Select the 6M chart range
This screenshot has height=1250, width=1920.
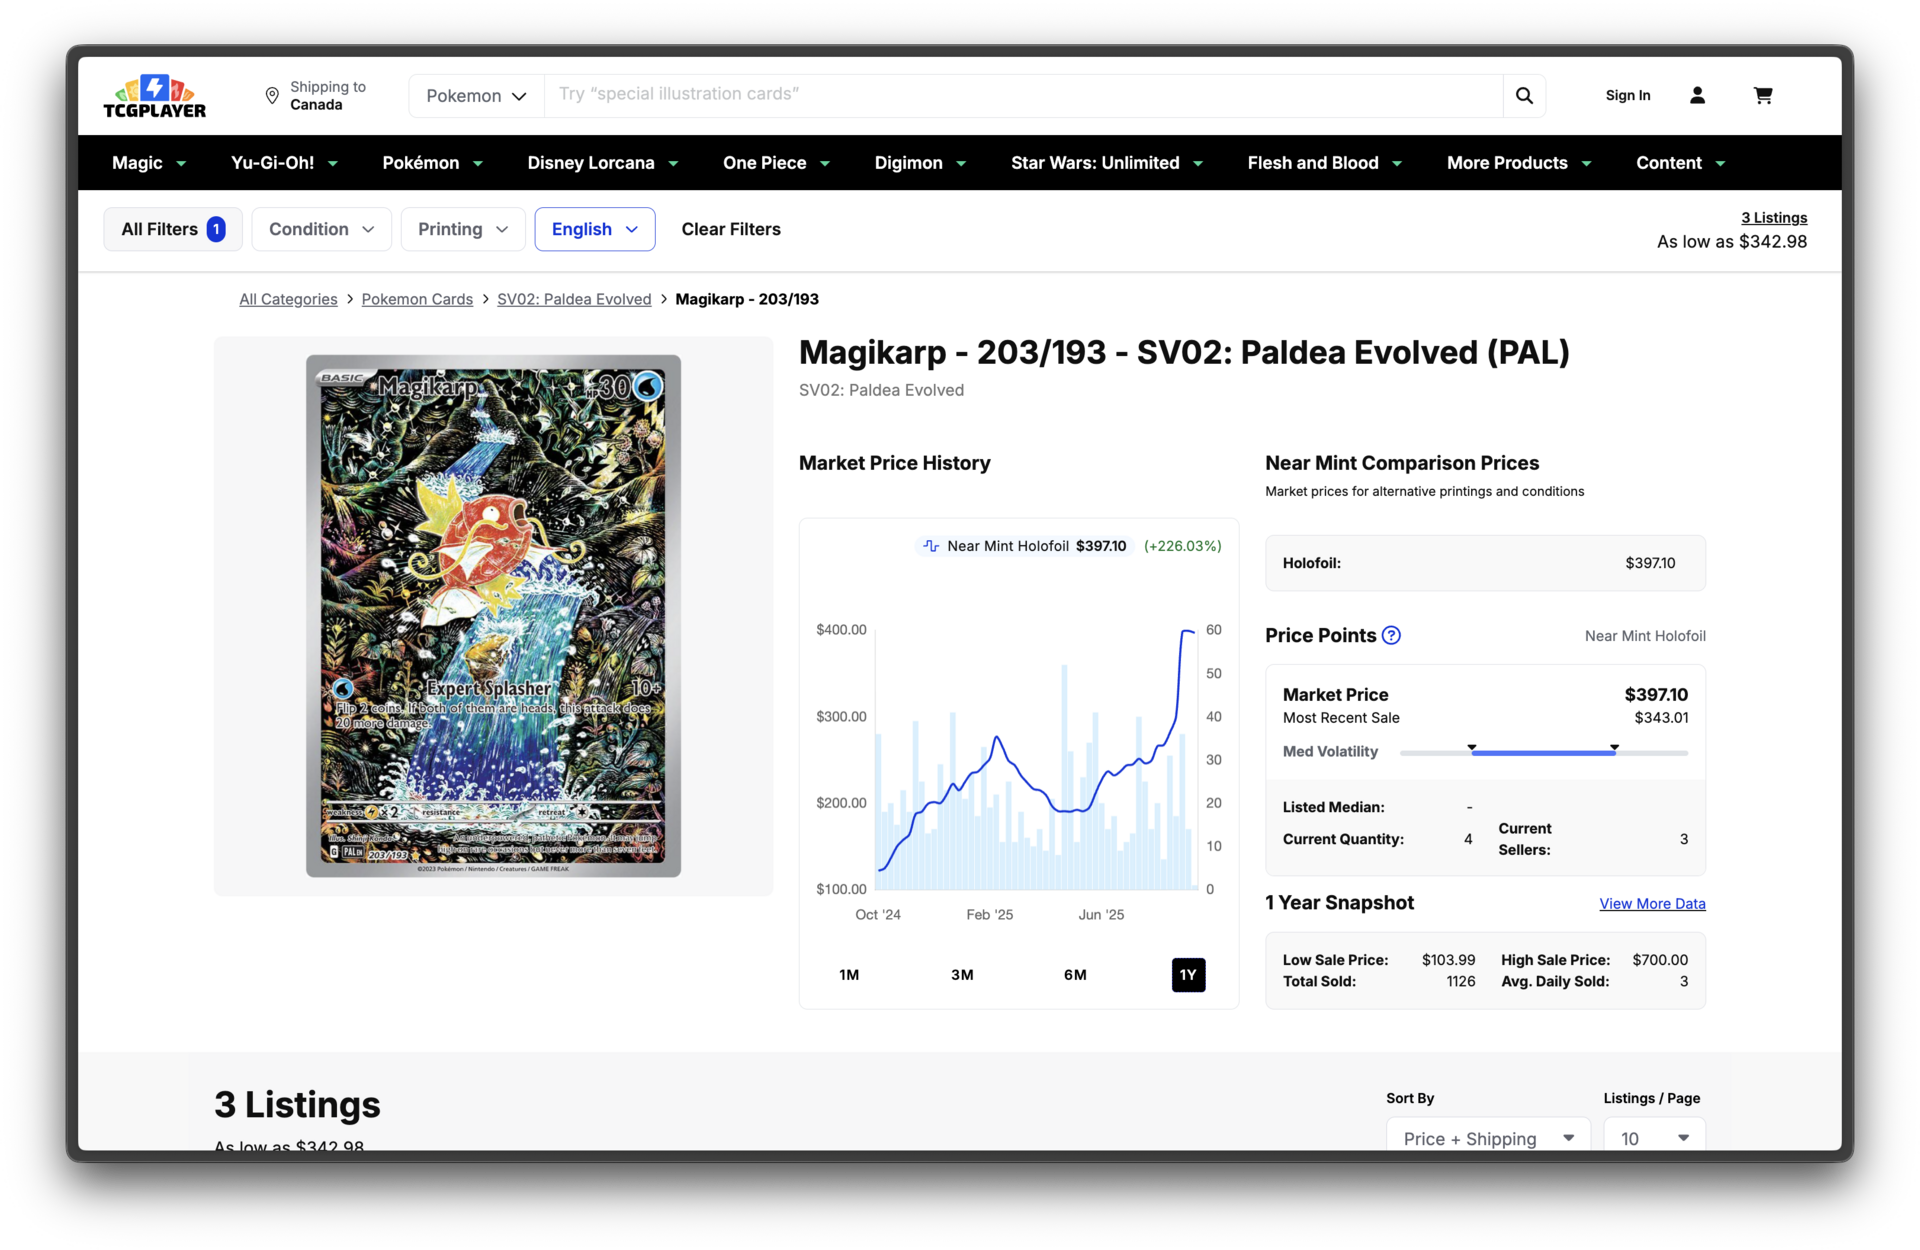(x=1075, y=975)
